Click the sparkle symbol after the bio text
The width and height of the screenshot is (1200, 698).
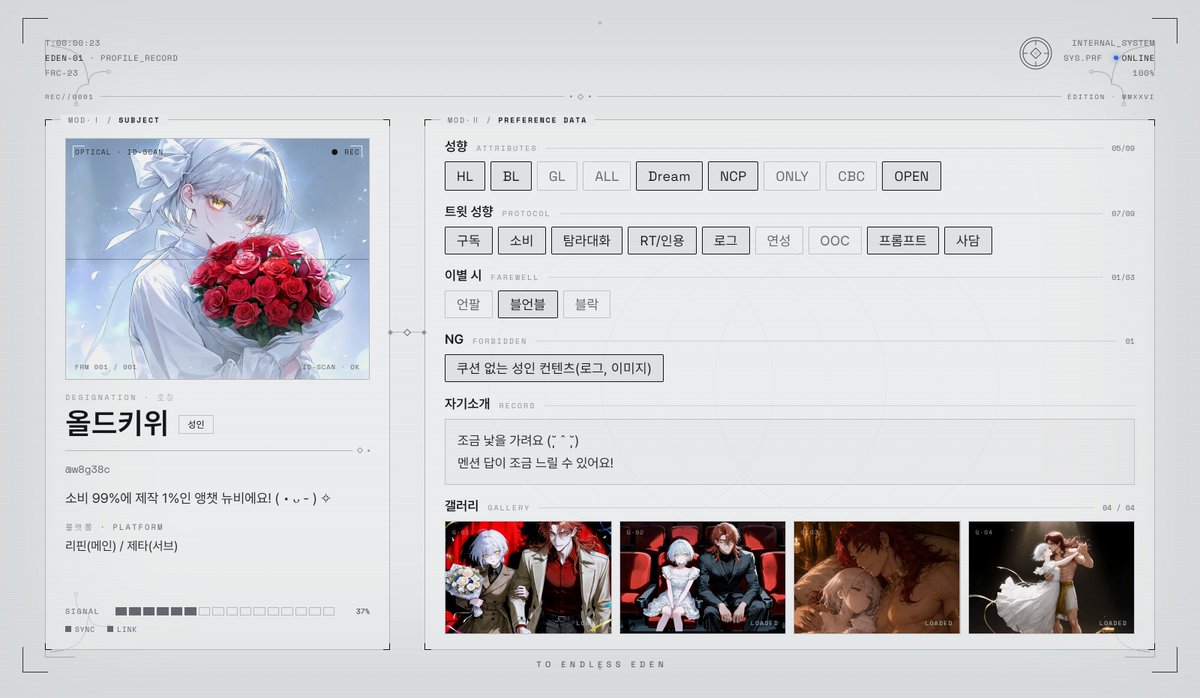click(326, 498)
